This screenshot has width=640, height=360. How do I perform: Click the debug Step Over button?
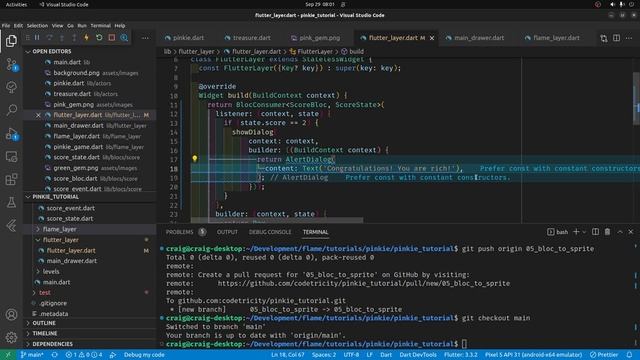pyautogui.click(x=49, y=38)
